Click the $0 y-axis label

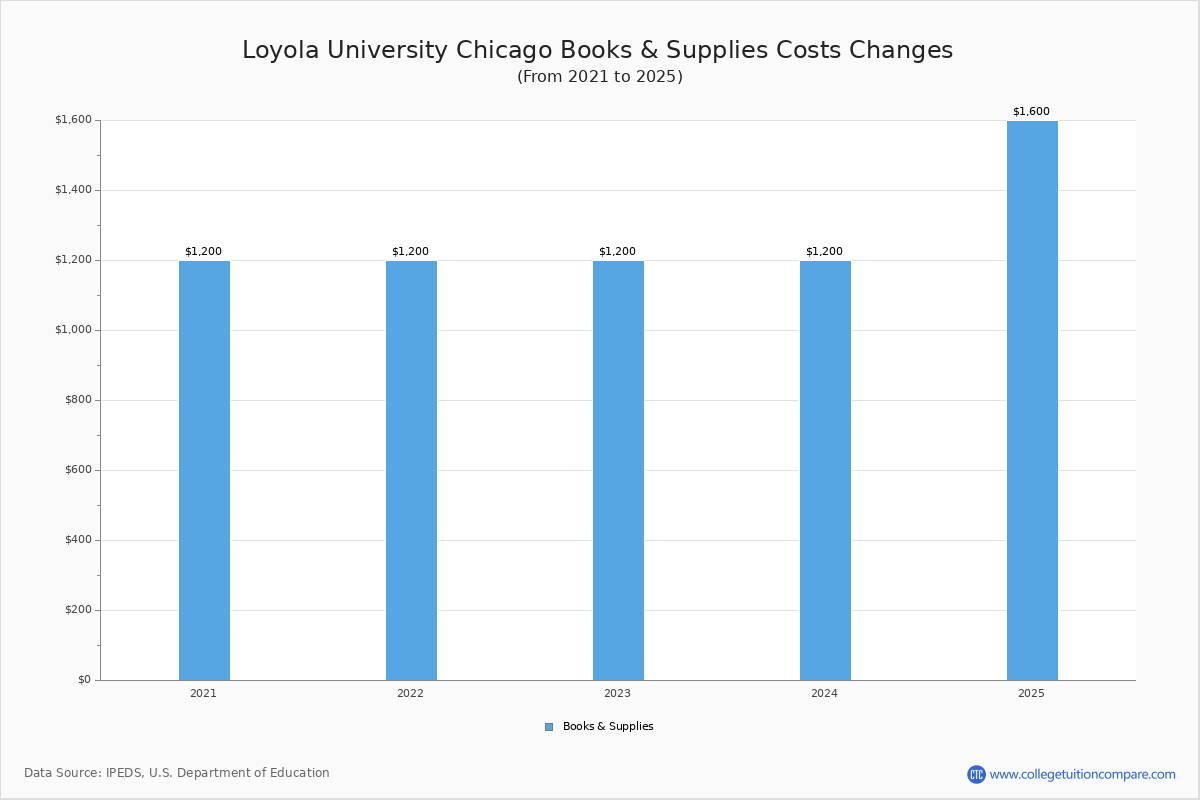click(x=84, y=680)
